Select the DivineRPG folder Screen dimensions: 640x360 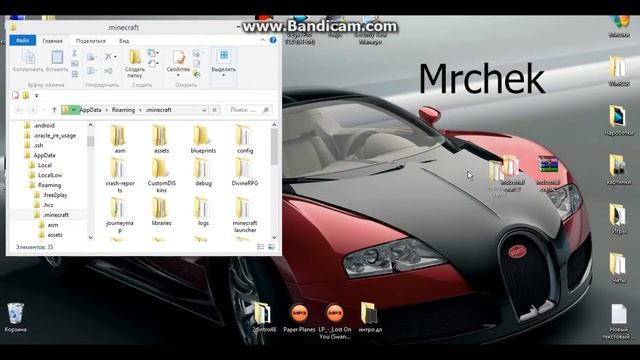(245, 172)
